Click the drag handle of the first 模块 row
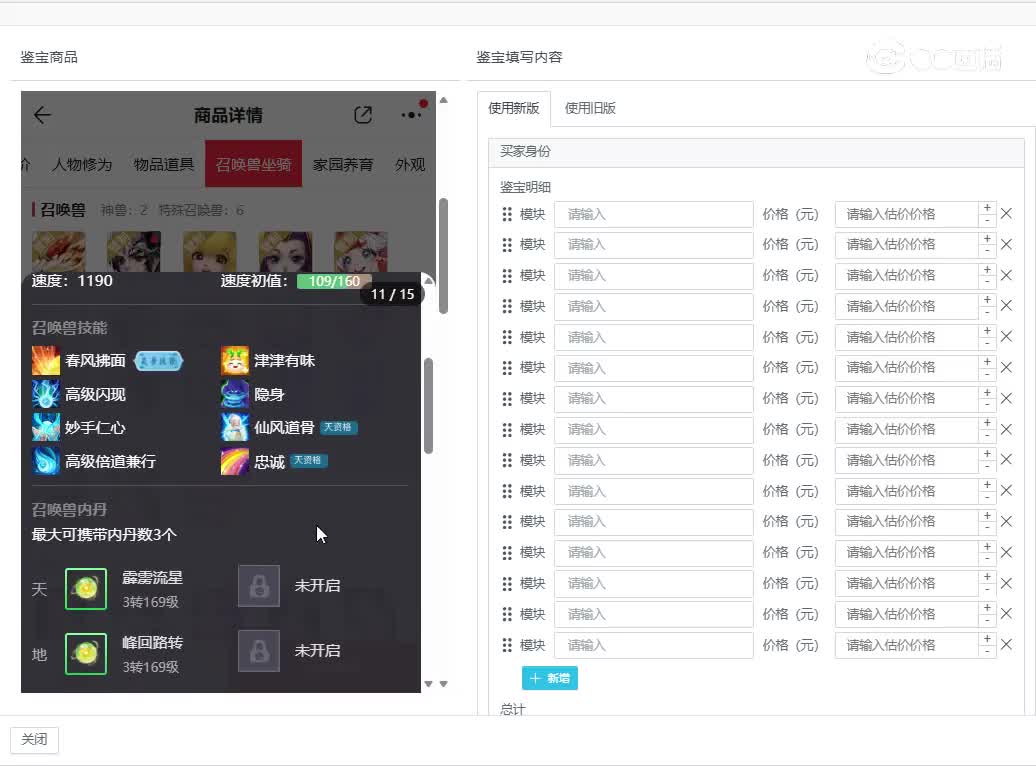The image size is (1036, 766). coord(507,214)
